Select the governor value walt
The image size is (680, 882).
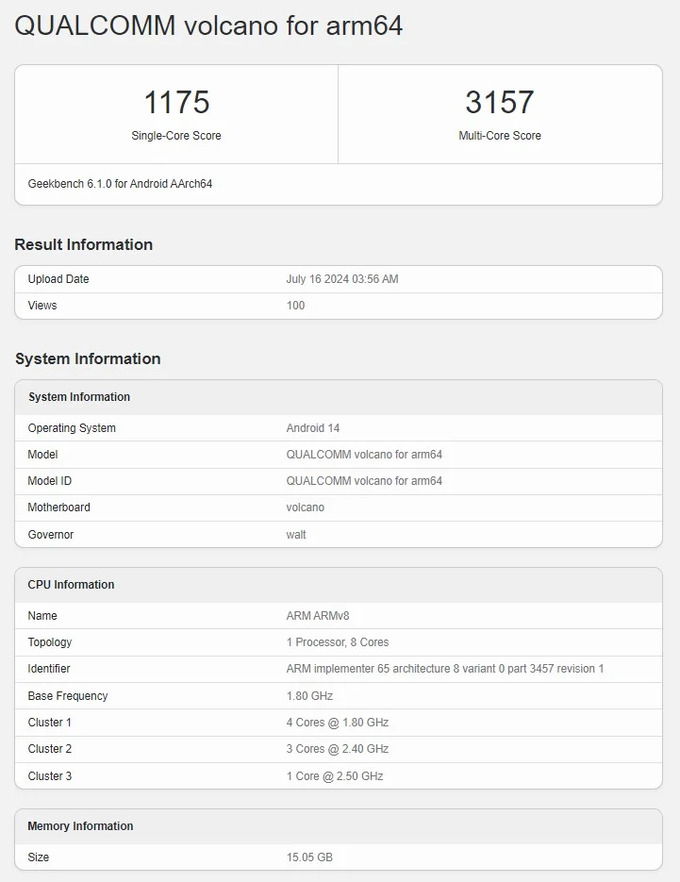click(296, 534)
